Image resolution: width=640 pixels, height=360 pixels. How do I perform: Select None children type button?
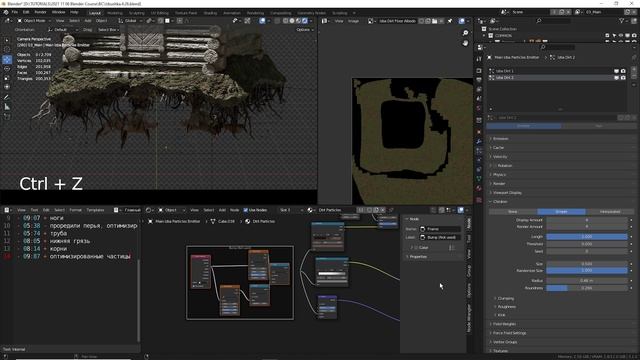pos(513,211)
